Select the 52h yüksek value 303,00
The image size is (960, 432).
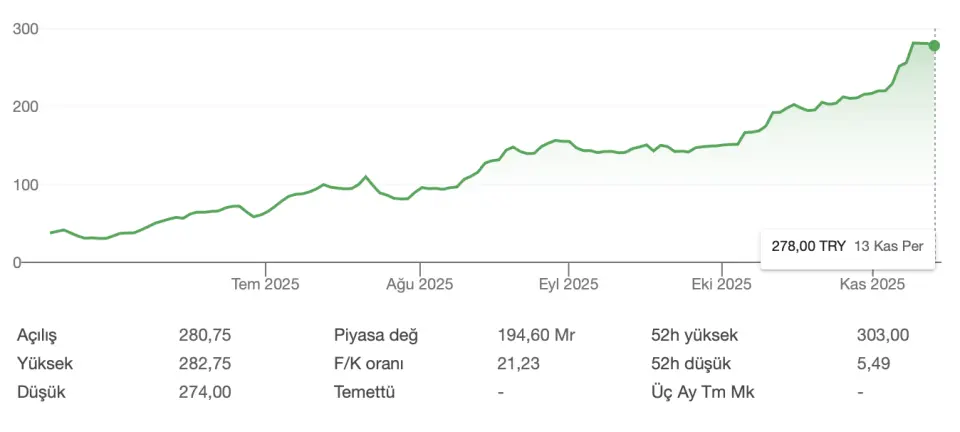click(883, 335)
